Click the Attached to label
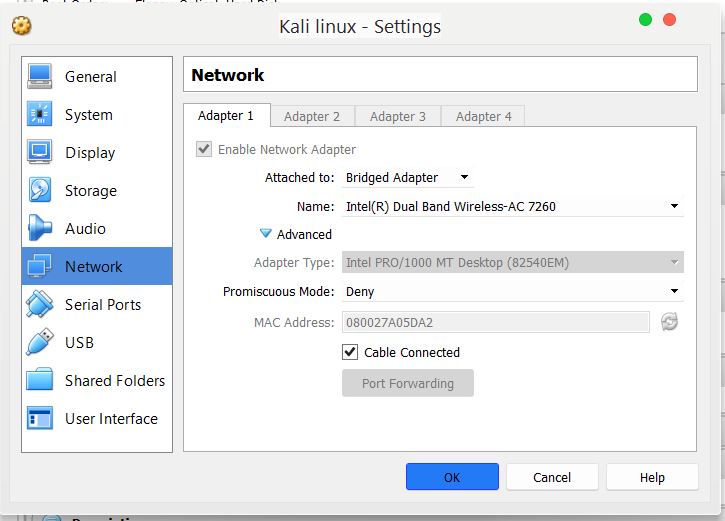 [x=299, y=177]
